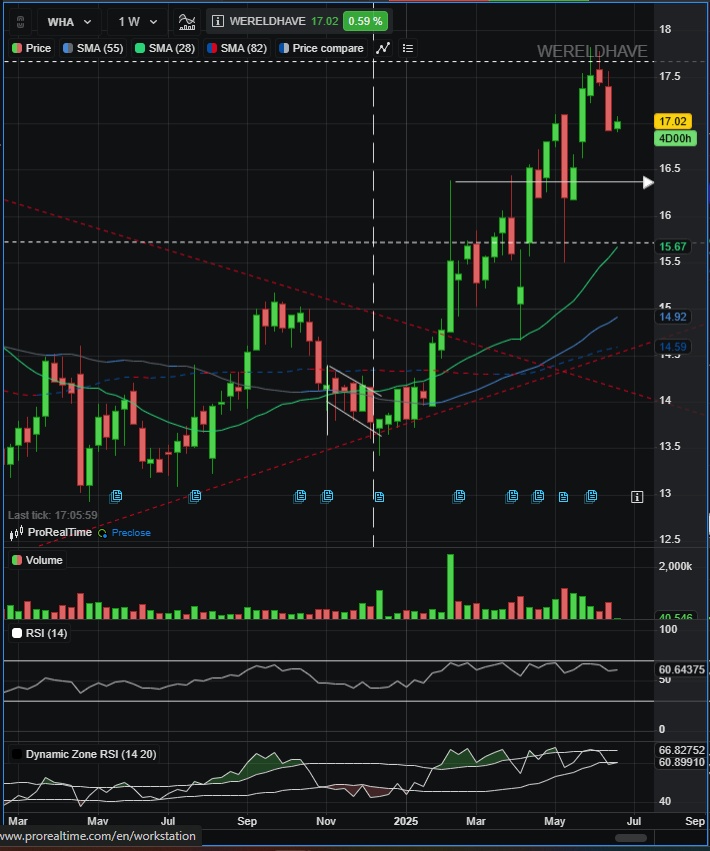Open the Volume panel label
Screen dimensions: 710x851
click(37, 560)
